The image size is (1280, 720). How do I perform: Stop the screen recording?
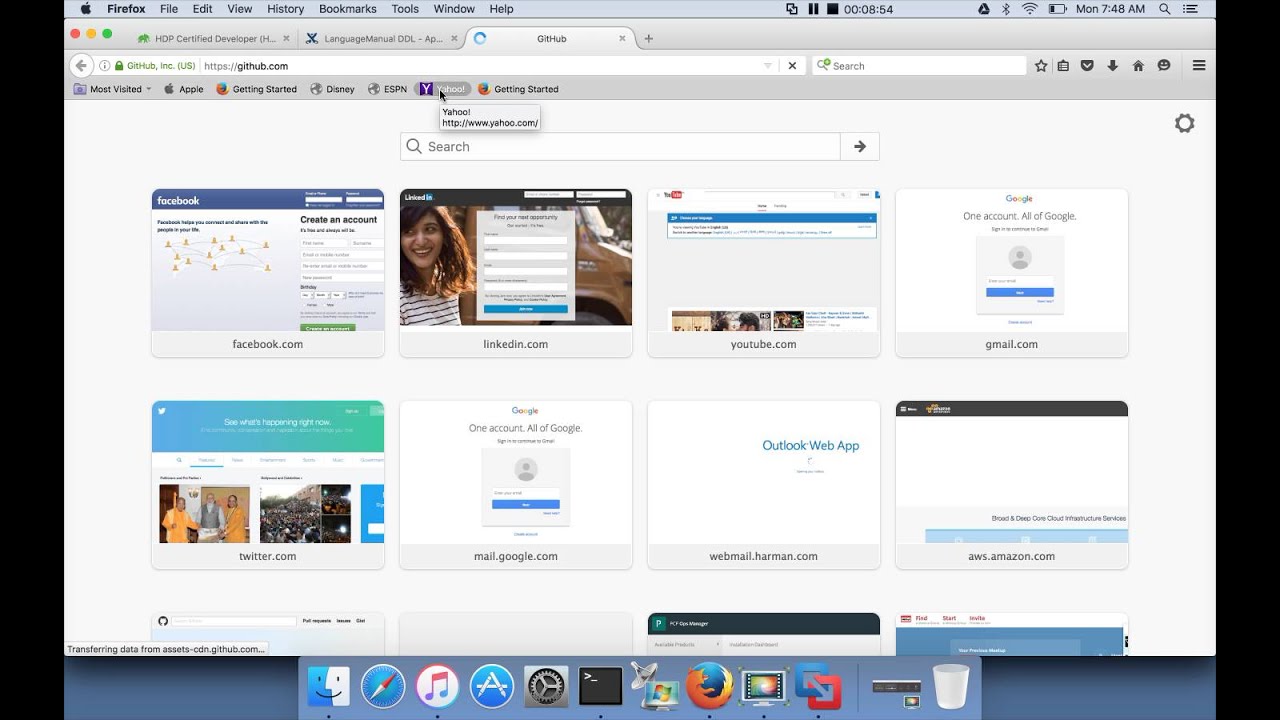830,9
